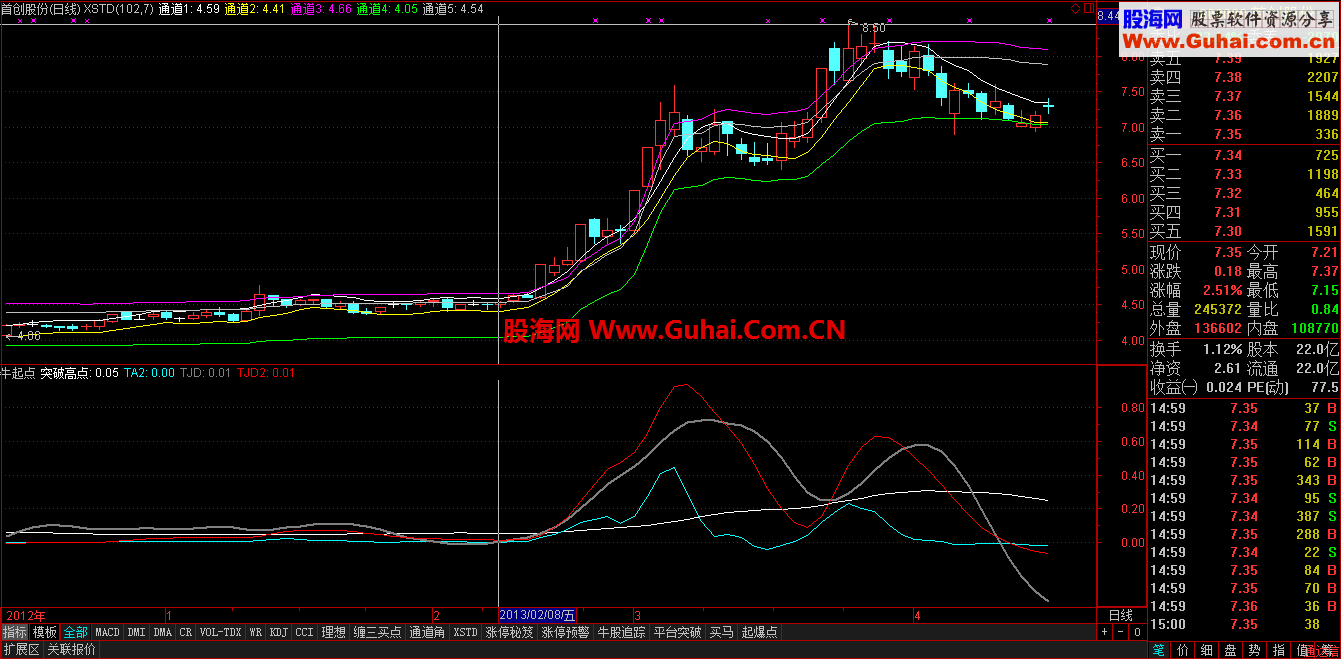Click the 涨幅 value 2.51%
The height and width of the screenshot is (659, 1341).
click(x=1221, y=290)
